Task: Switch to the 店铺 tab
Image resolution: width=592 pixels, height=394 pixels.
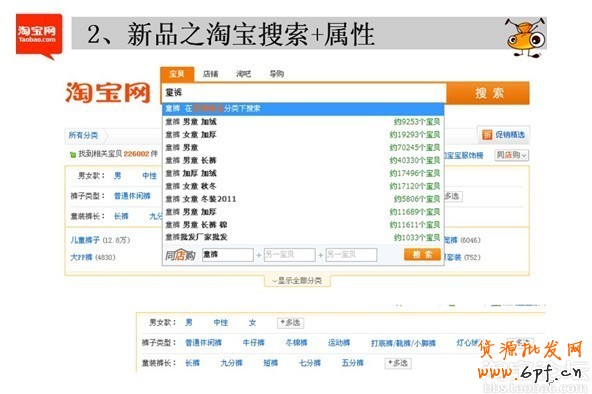Action: point(210,74)
